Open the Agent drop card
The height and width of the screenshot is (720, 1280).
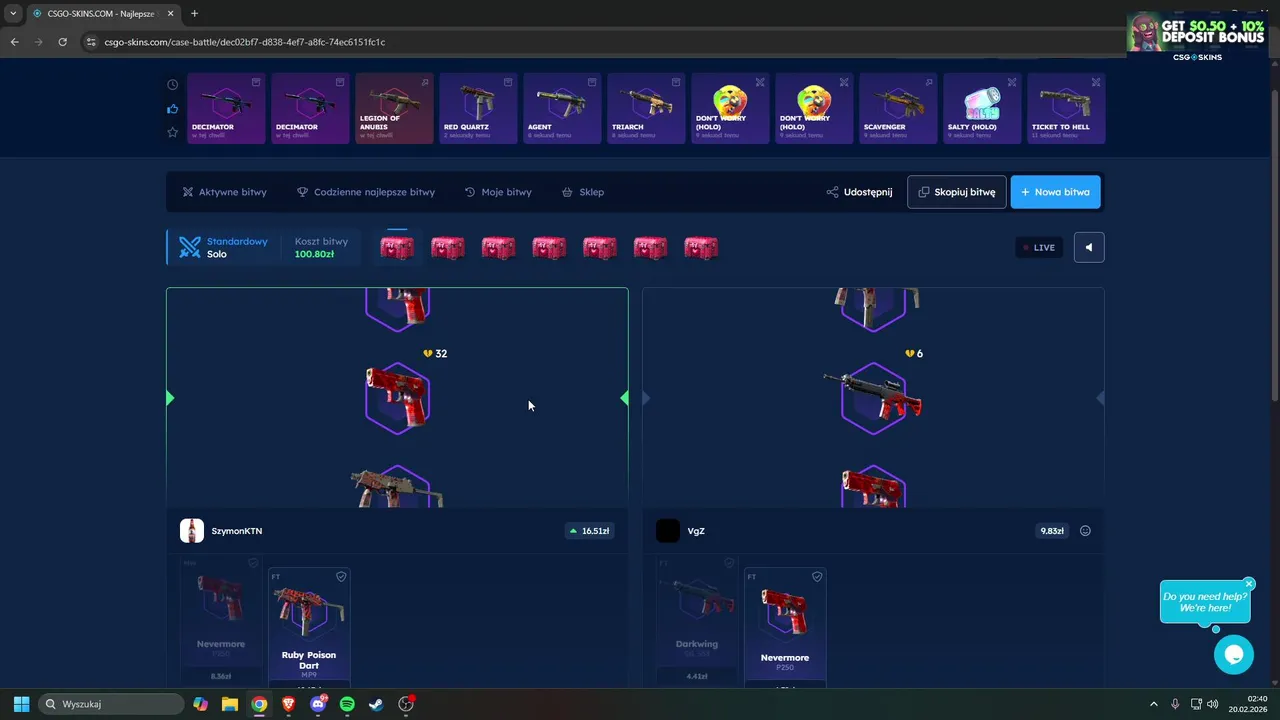click(x=562, y=108)
